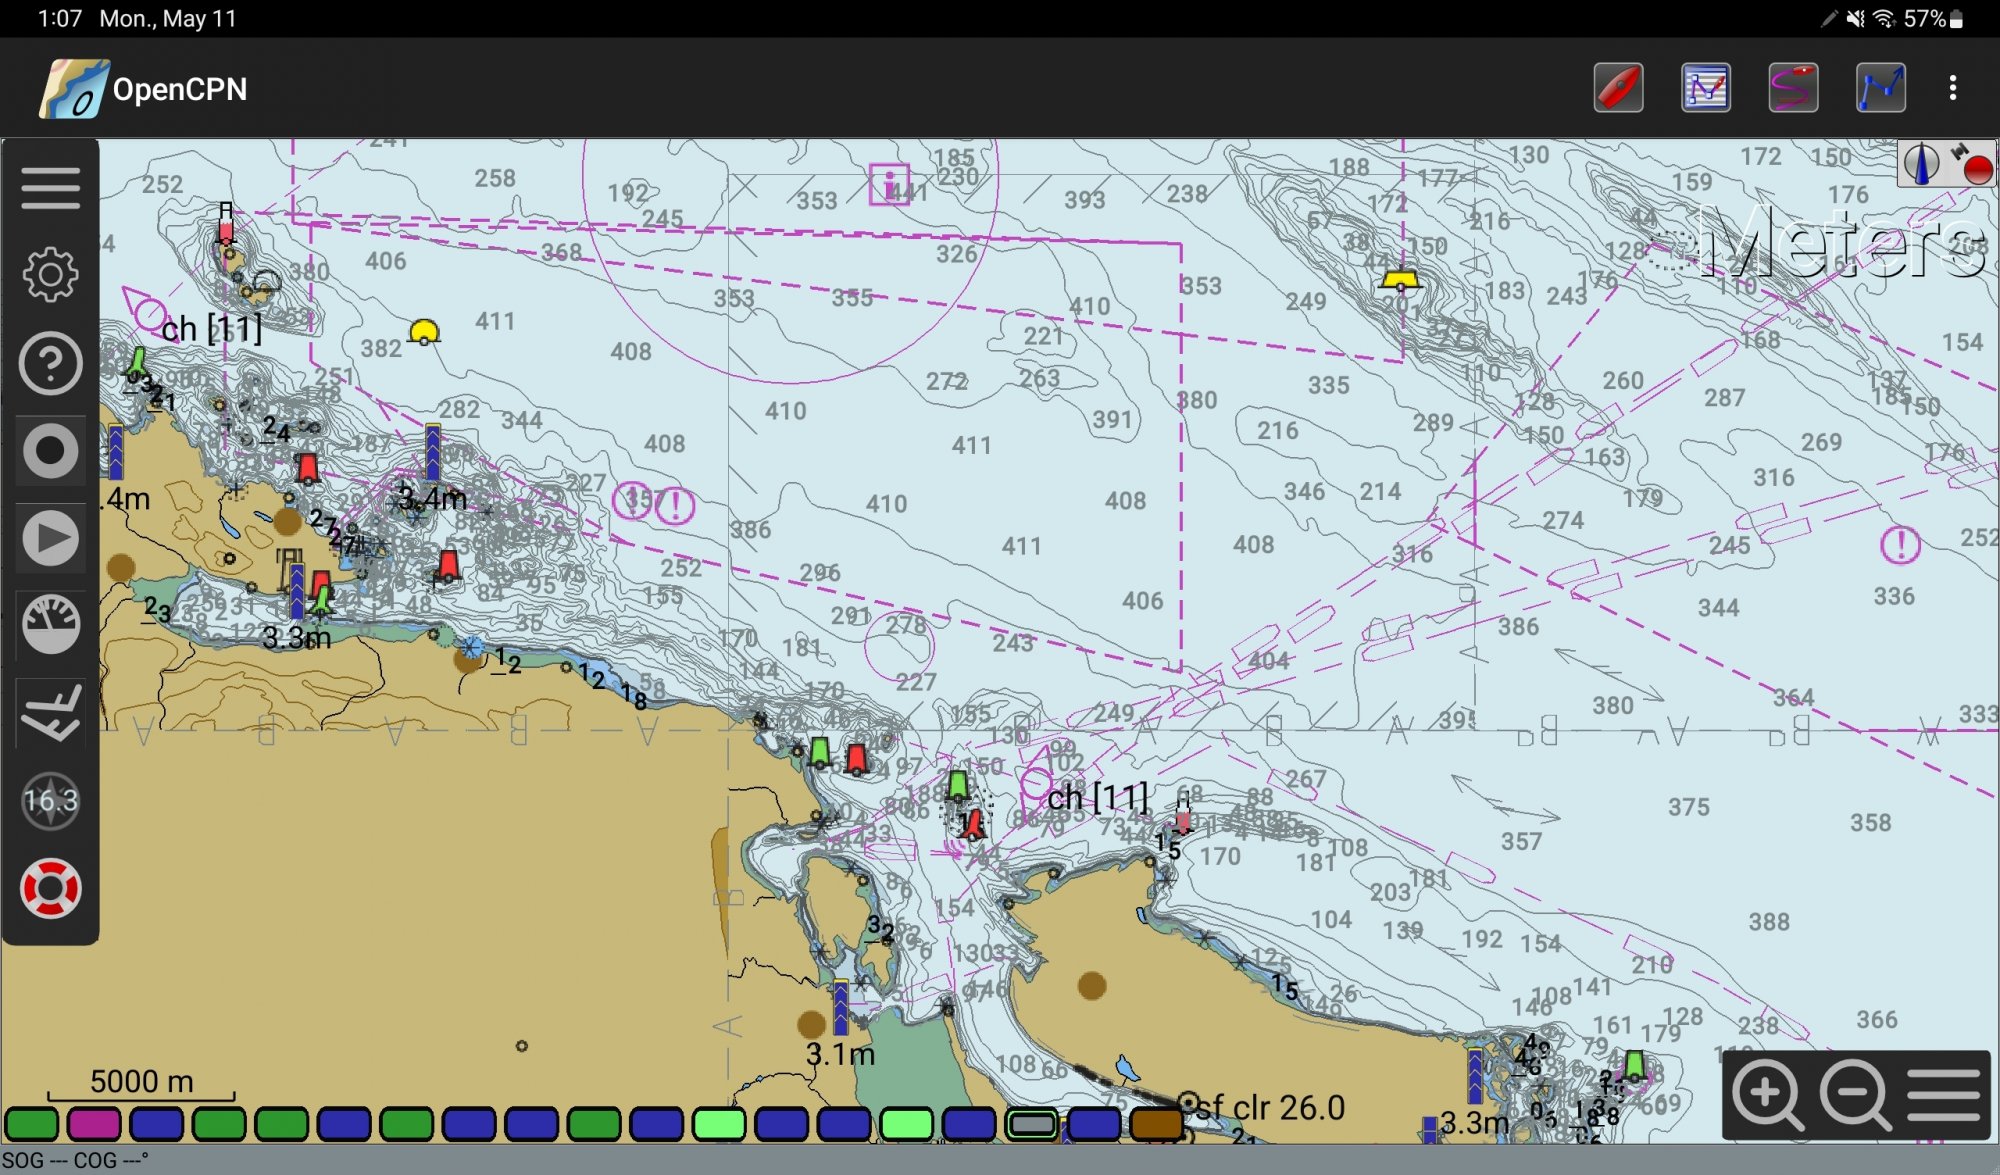Screen dimensions: 2000x1175
Task: Toggle the dashboard gauge plugin
Action: pos(50,625)
